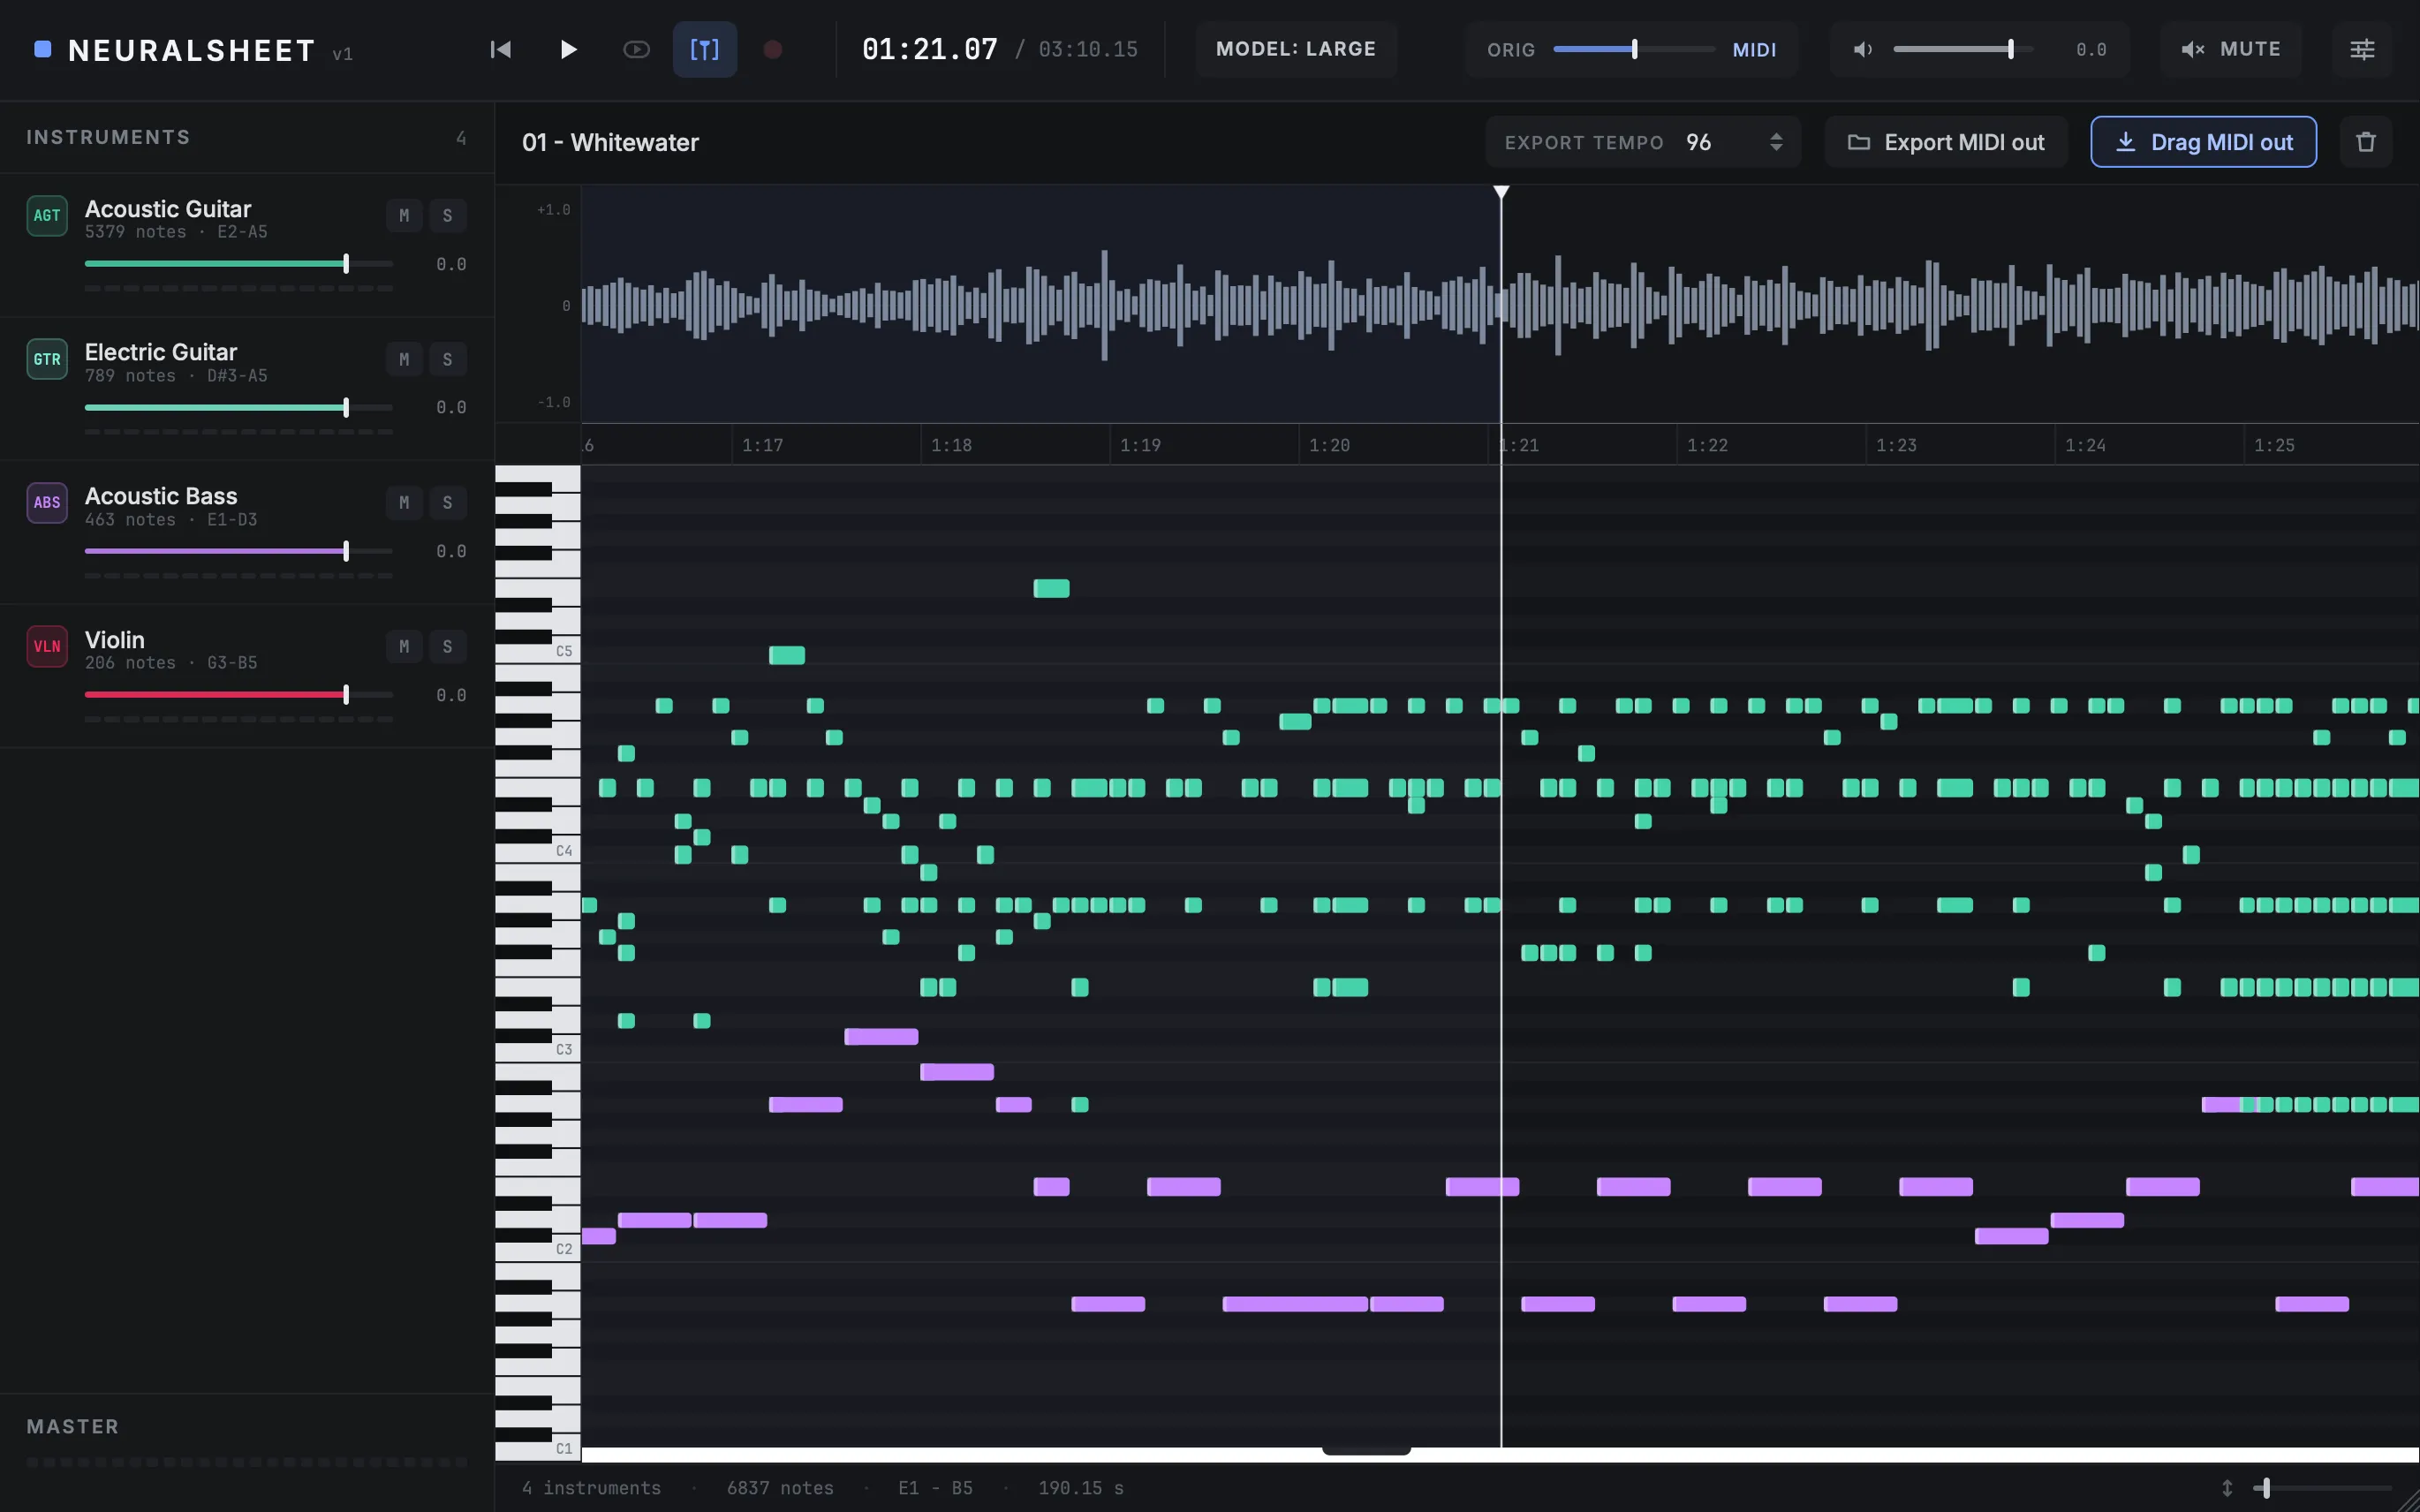Click Export MIDI out button

[1945, 142]
